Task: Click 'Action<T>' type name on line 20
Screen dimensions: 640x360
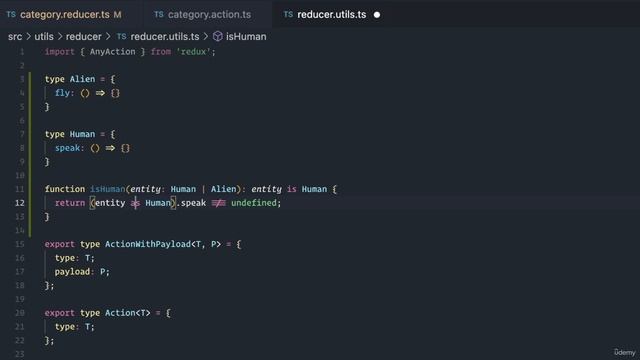Action: (128, 313)
